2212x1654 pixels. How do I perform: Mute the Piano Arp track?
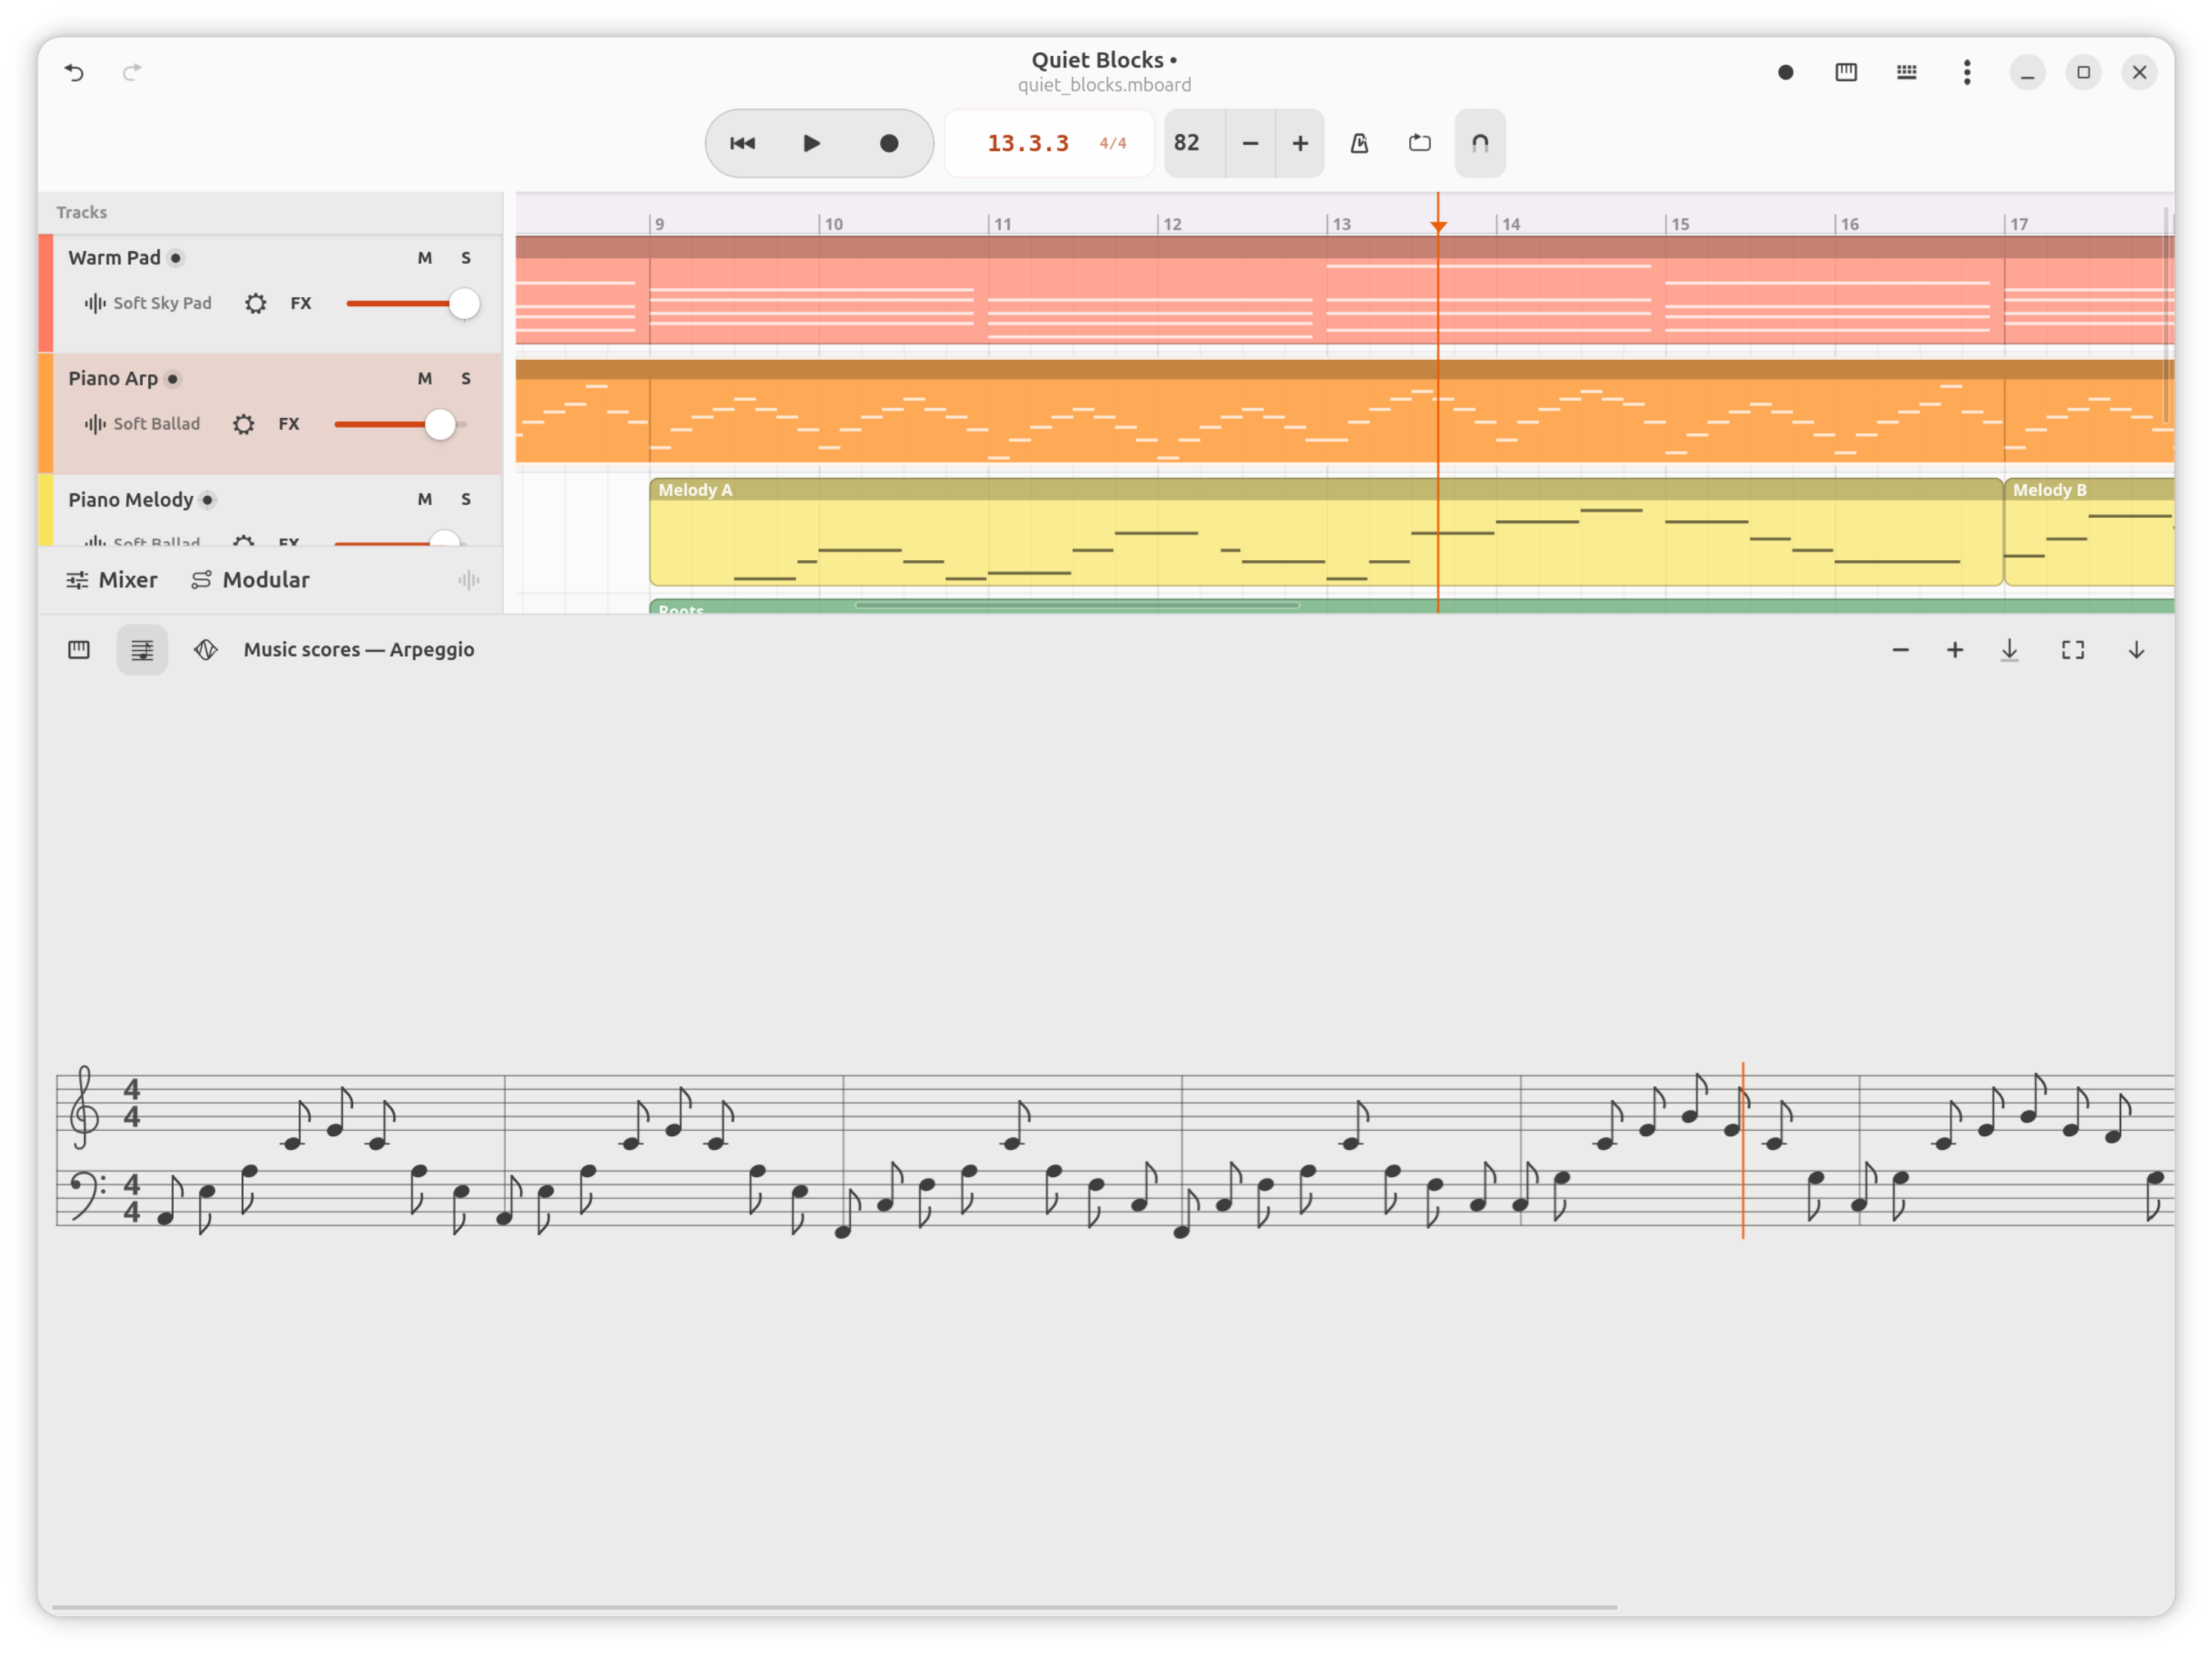(425, 379)
